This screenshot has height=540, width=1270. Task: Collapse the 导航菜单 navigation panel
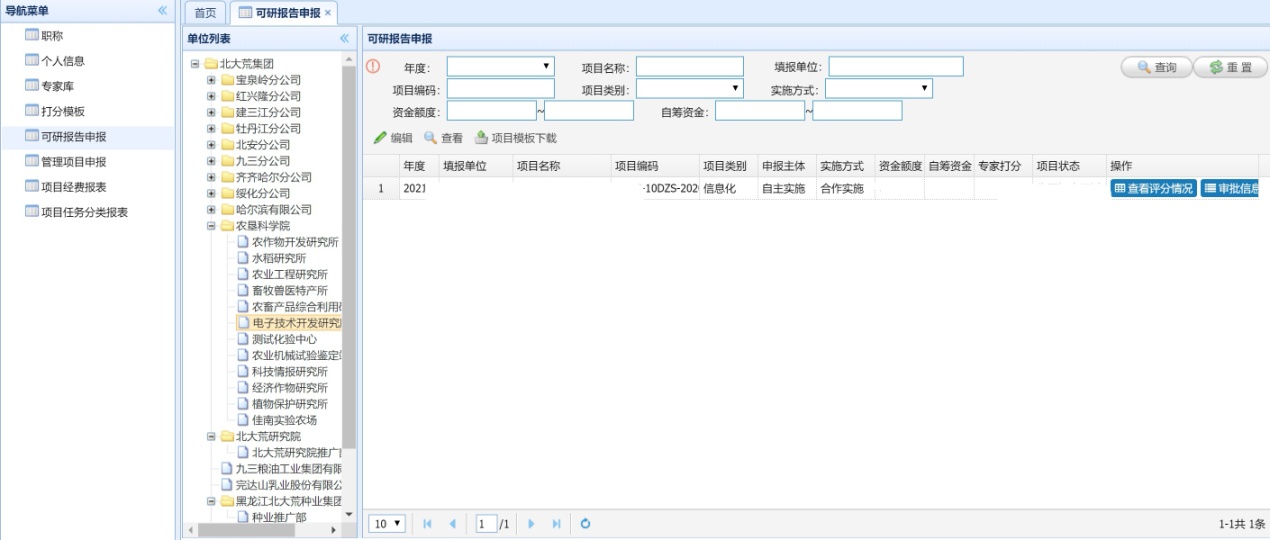click(162, 10)
